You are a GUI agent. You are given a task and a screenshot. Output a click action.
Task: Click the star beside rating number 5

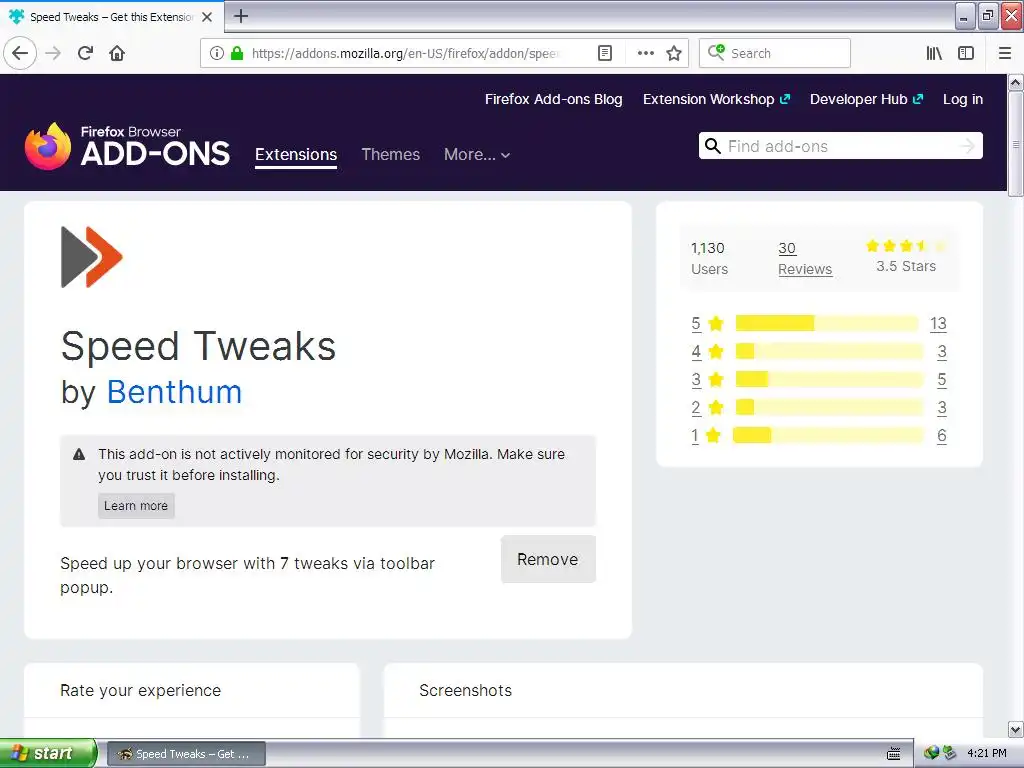coord(716,323)
